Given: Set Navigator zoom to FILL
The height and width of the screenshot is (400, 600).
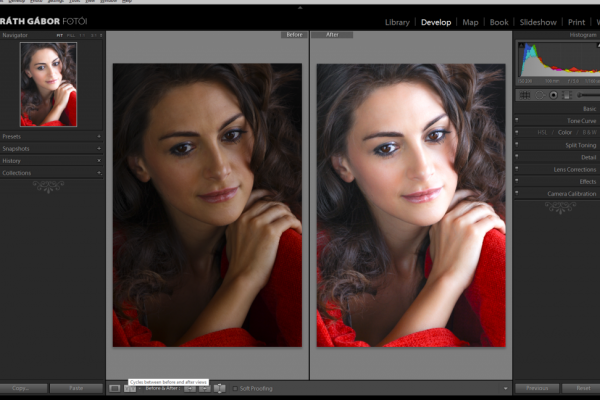Looking at the screenshot, I should tap(71, 36).
